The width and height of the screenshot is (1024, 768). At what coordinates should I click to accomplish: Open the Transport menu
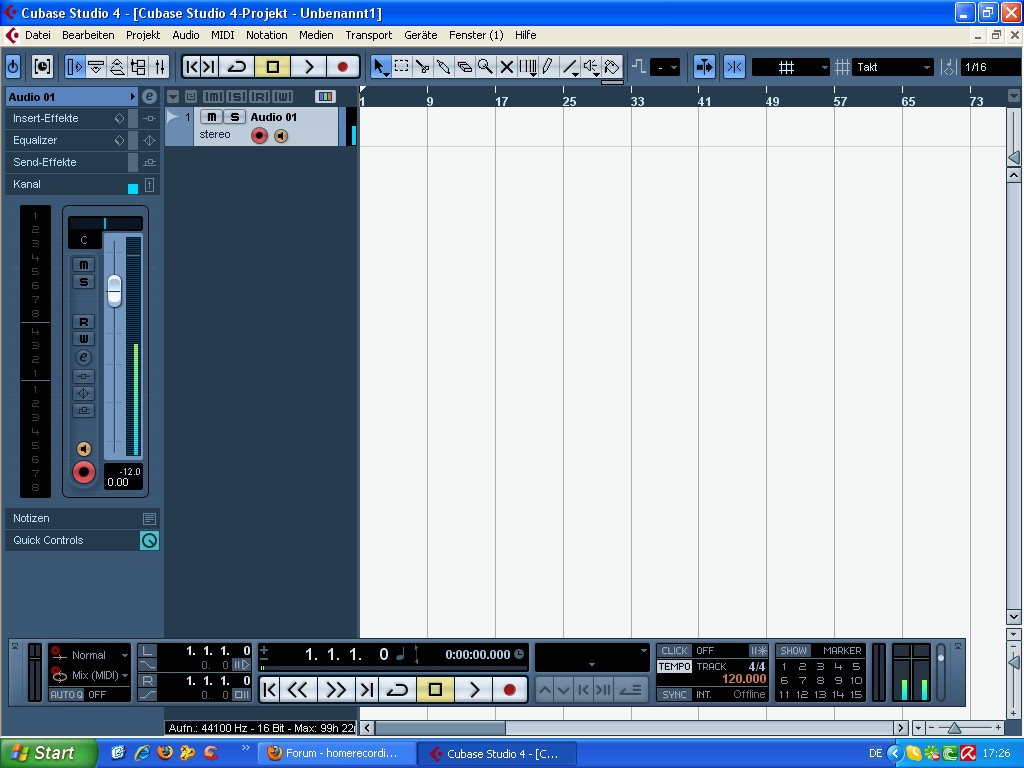point(369,35)
